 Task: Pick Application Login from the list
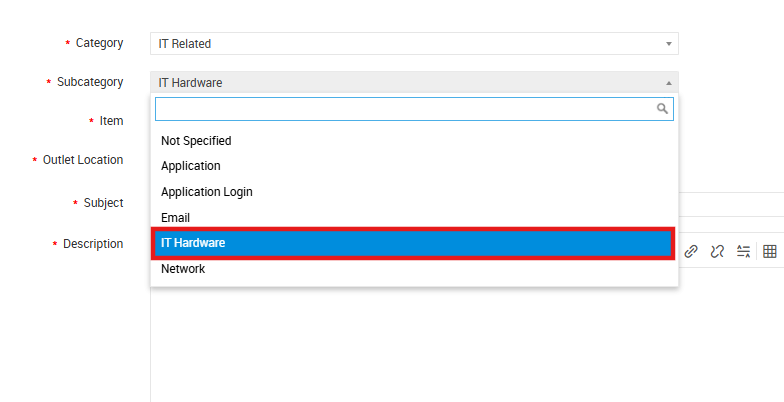[207, 192]
